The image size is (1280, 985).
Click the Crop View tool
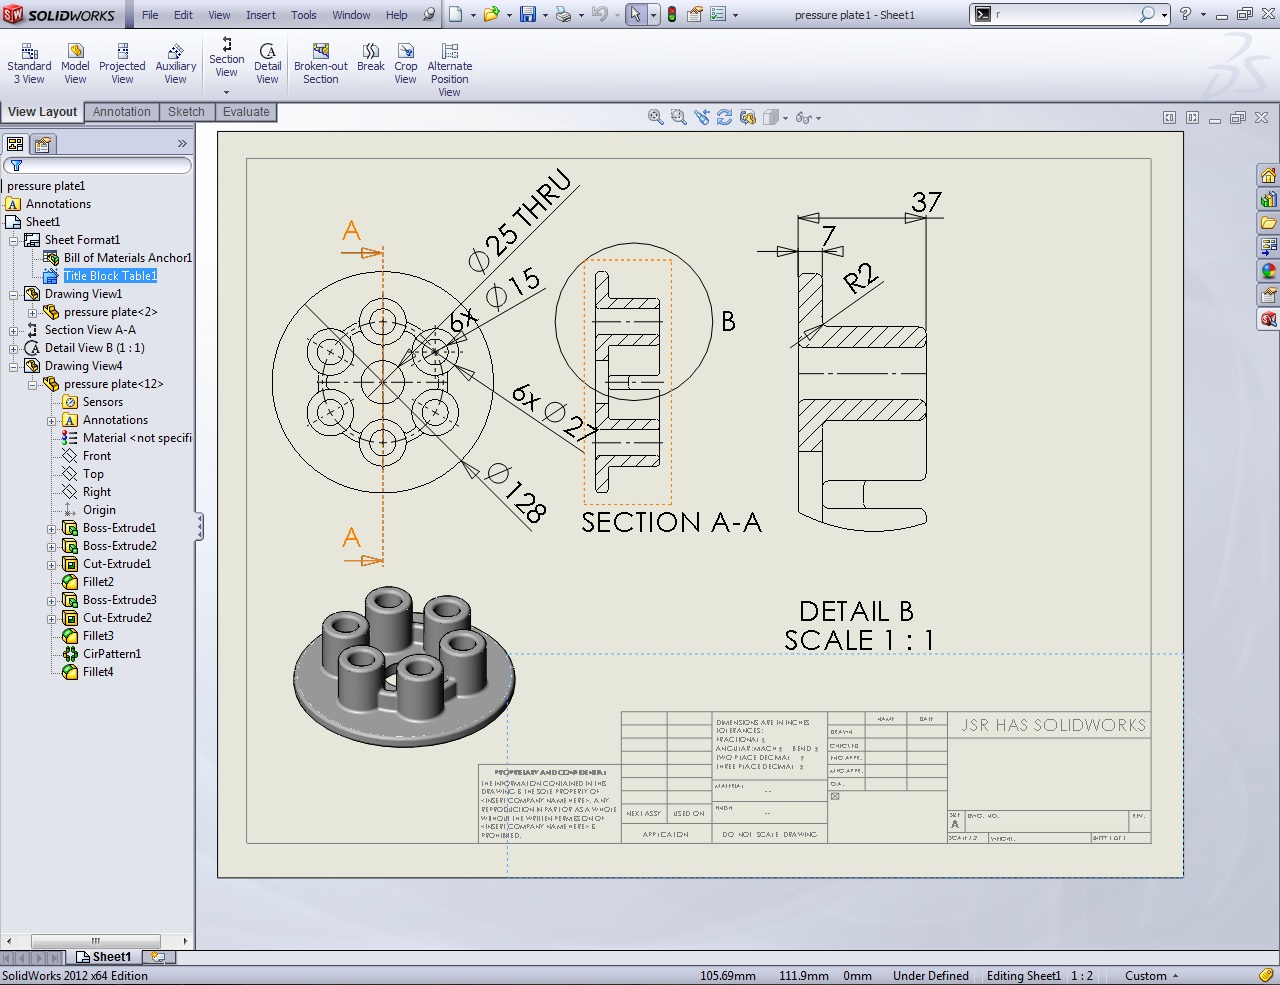pyautogui.click(x=405, y=64)
